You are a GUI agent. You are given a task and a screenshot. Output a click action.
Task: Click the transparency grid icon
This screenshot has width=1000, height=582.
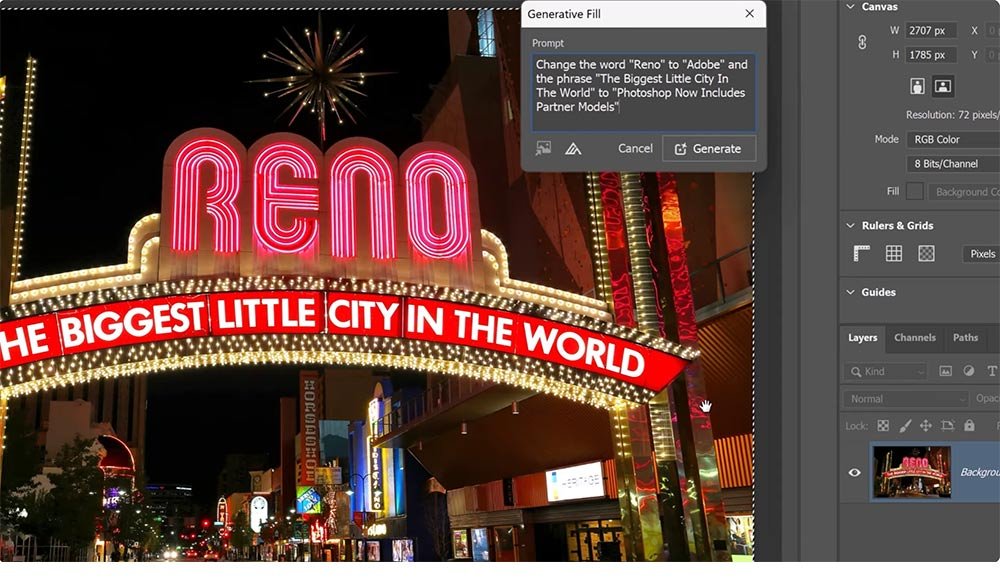(926, 254)
